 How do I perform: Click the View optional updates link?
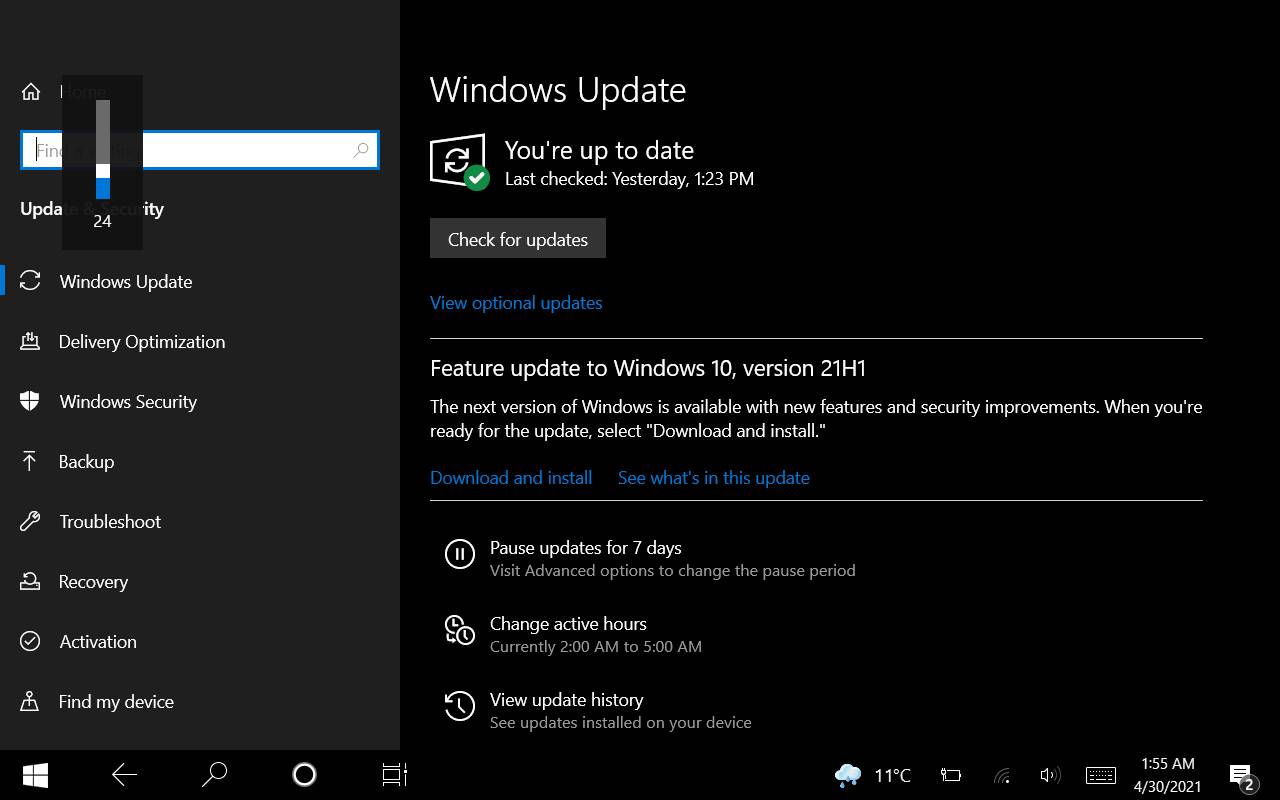click(516, 303)
